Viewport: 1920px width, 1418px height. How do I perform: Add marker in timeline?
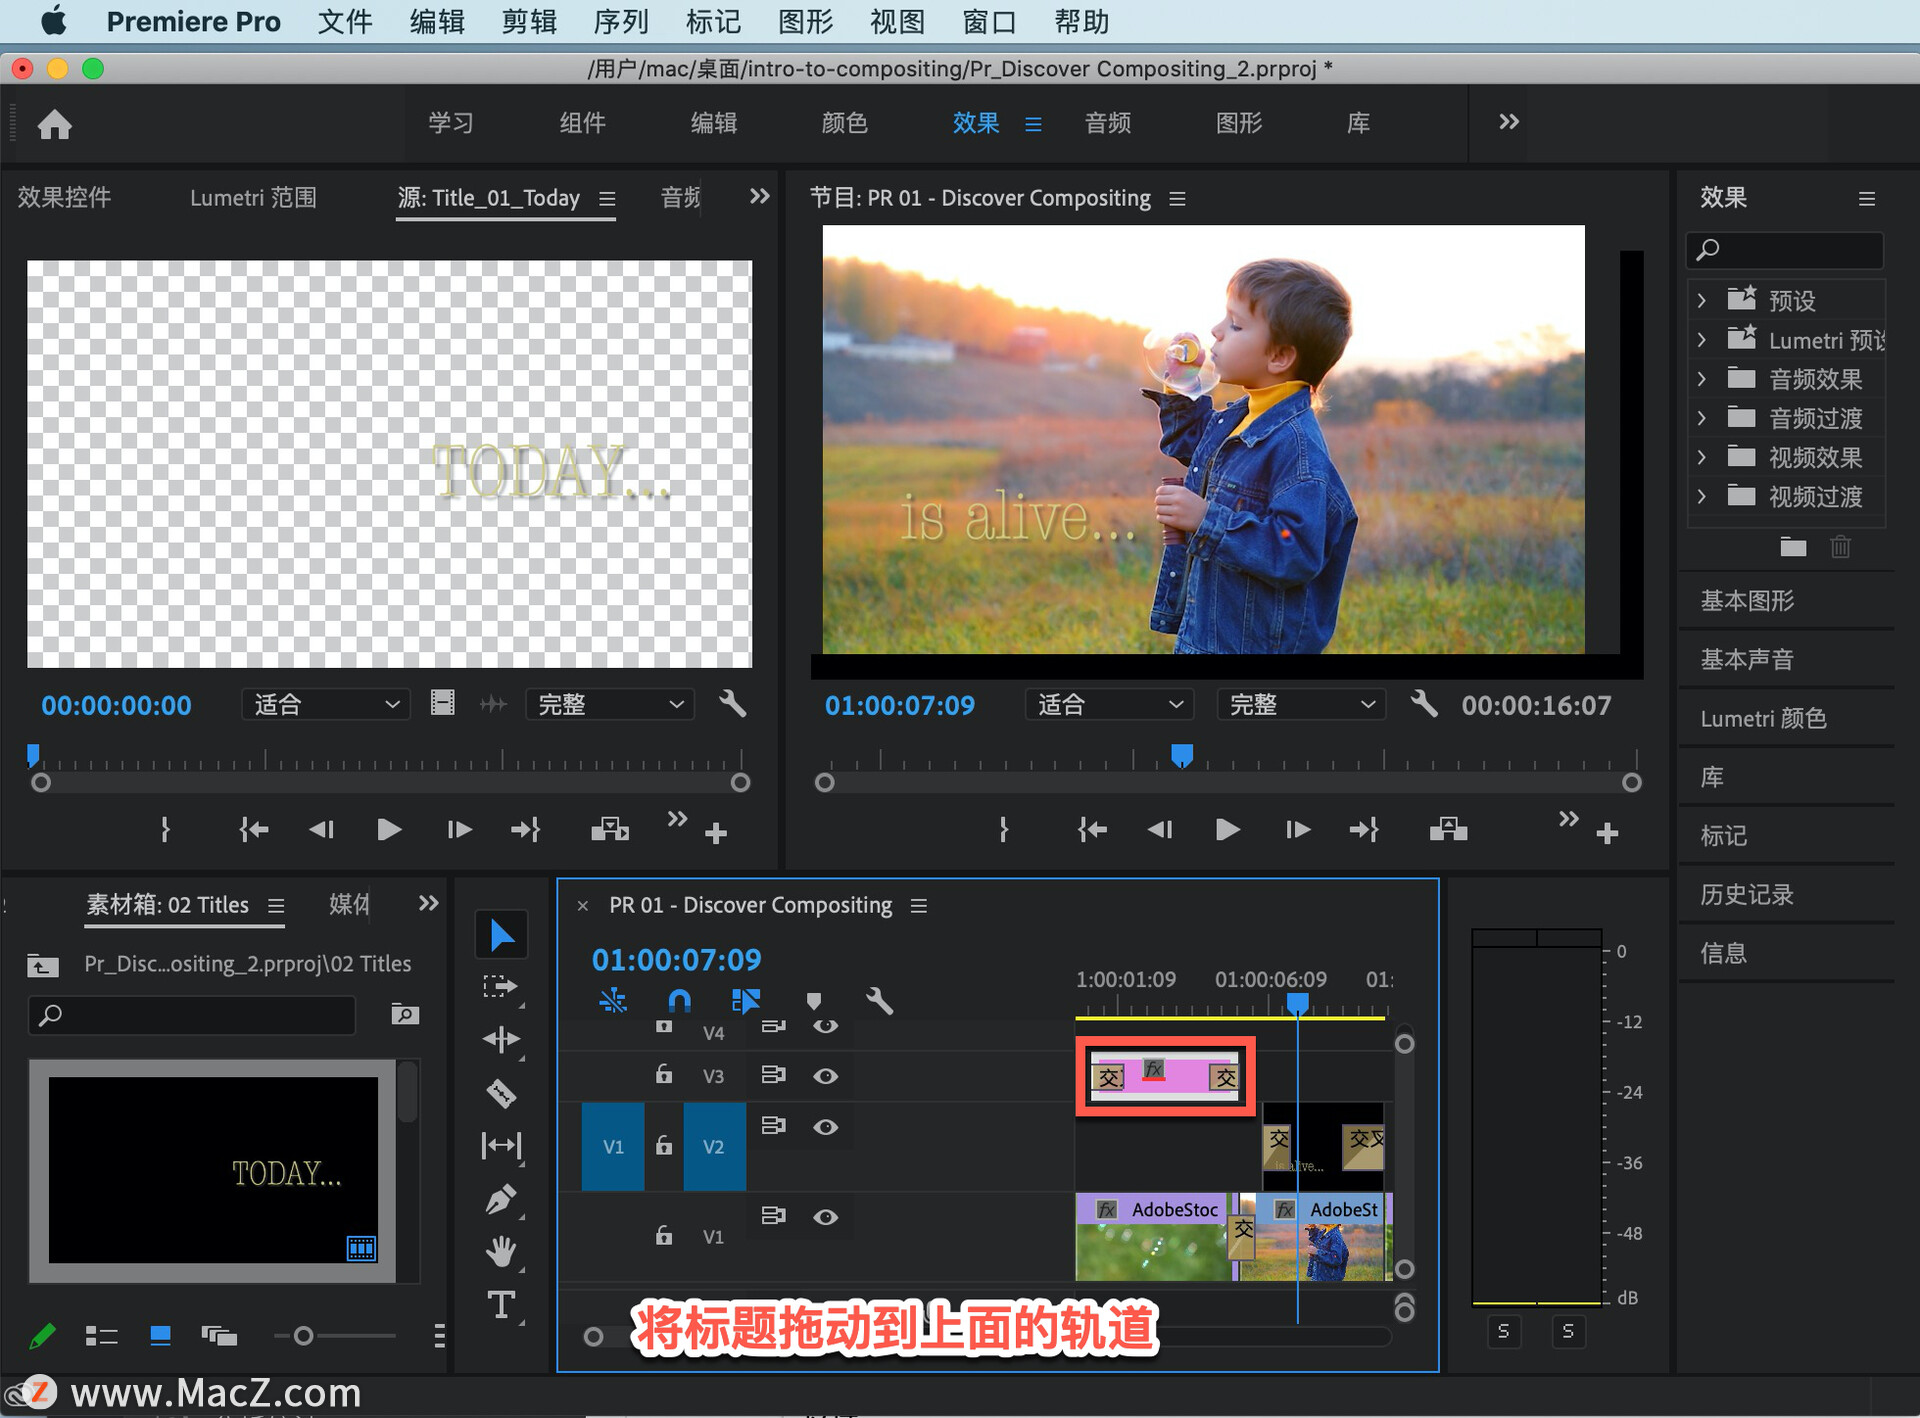[814, 1001]
